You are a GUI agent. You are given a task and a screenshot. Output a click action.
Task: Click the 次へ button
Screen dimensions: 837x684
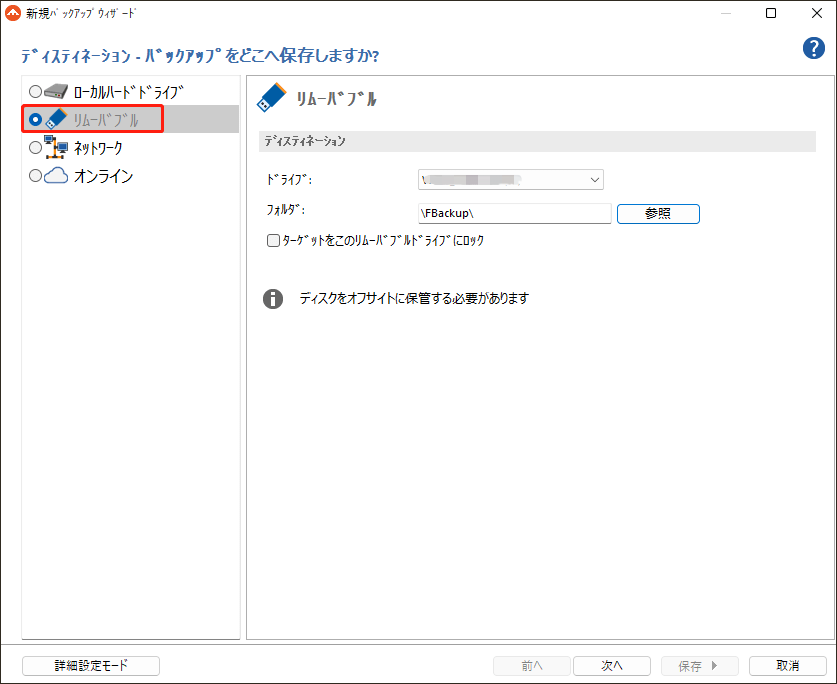612,666
